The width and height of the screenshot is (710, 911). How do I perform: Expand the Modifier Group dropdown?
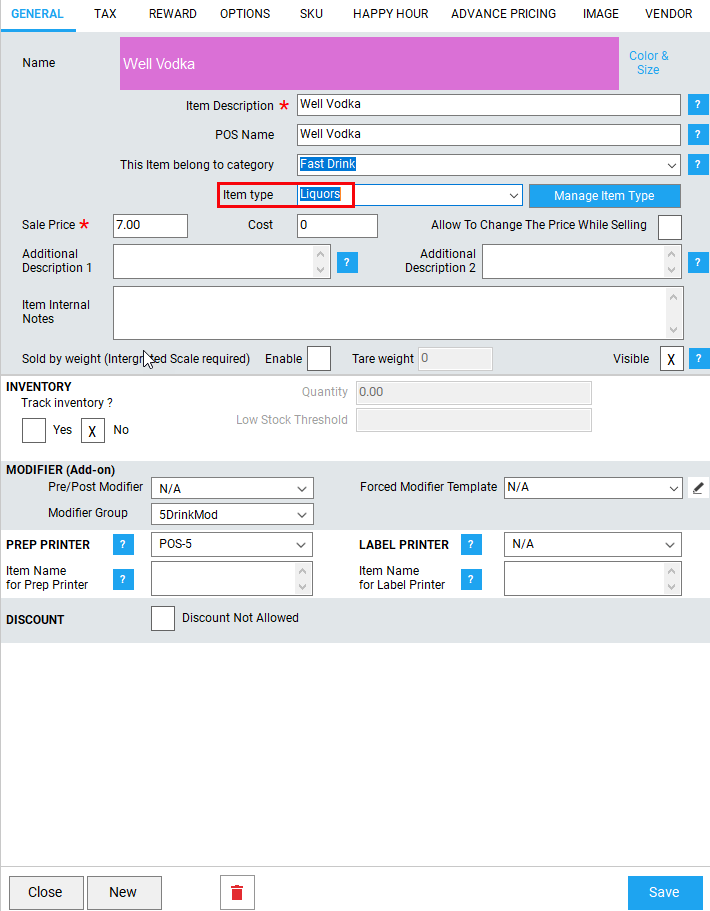pos(232,515)
